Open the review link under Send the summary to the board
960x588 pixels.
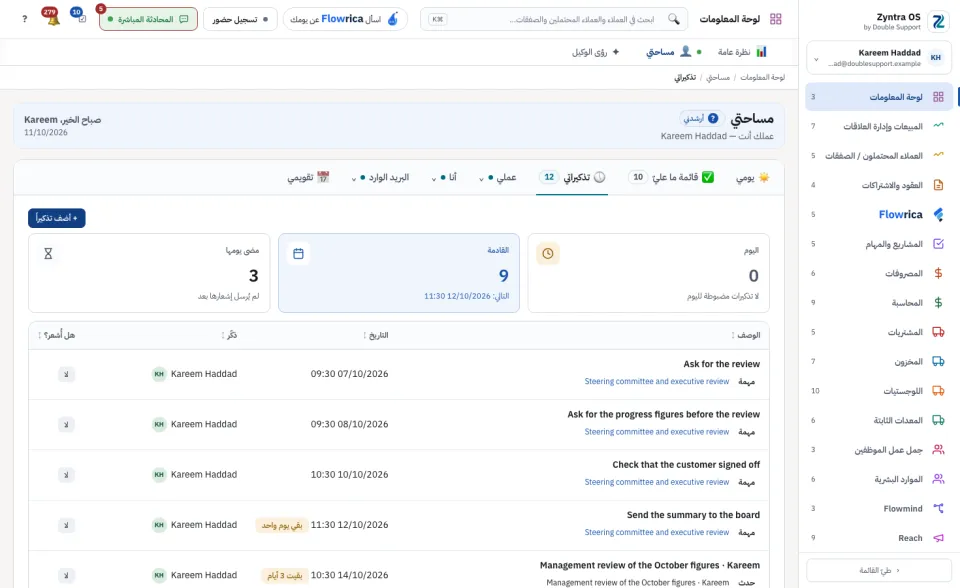(x=656, y=532)
